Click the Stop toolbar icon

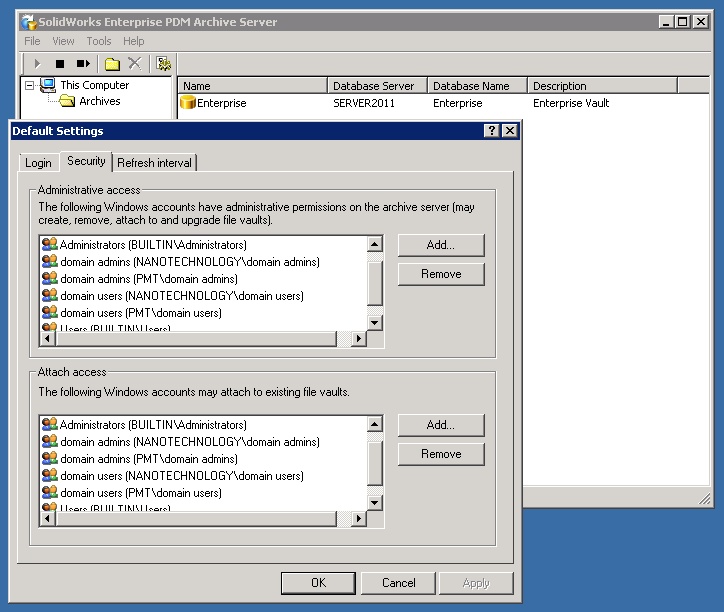coord(60,64)
